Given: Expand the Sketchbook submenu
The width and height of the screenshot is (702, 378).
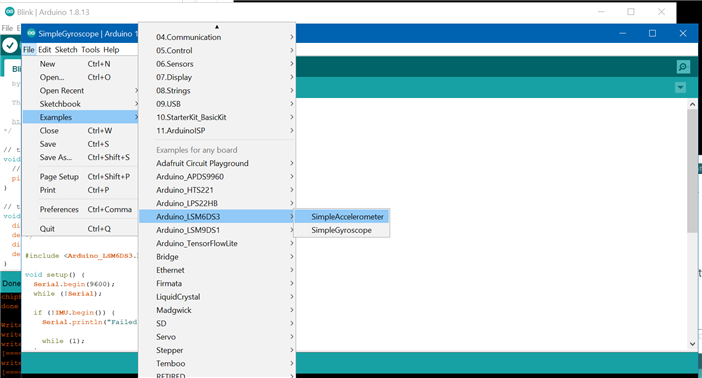Looking at the screenshot, I should (81, 104).
